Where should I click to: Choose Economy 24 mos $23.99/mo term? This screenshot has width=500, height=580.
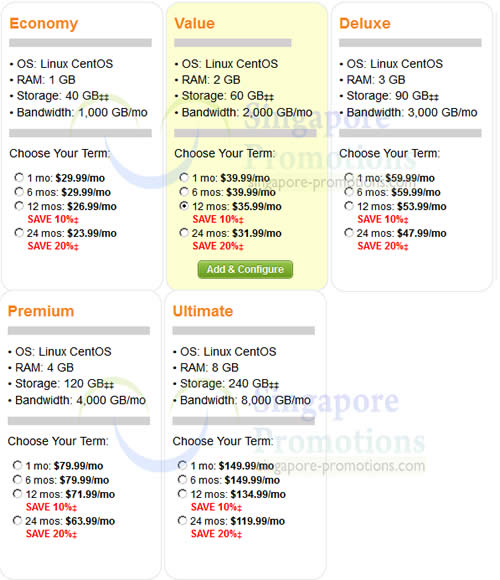pyautogui.click(x=19, y=233)
